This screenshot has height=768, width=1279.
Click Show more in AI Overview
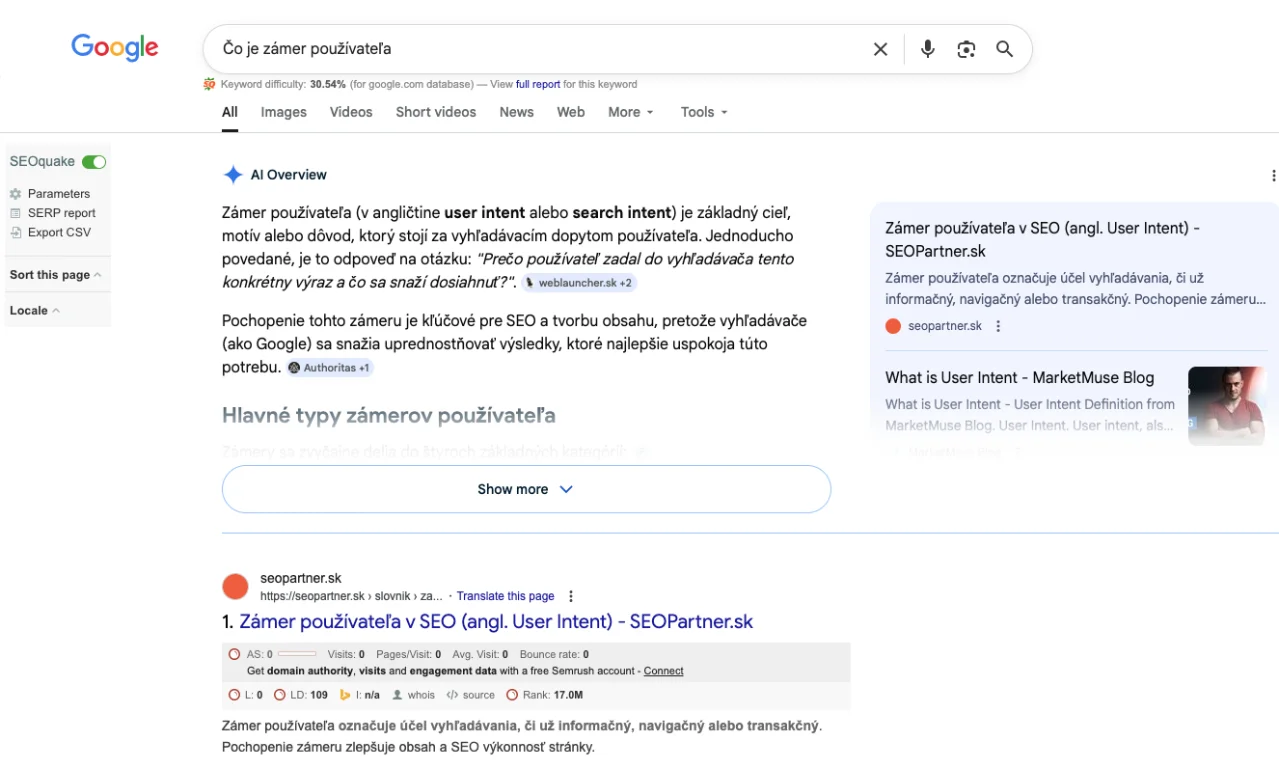526,489
